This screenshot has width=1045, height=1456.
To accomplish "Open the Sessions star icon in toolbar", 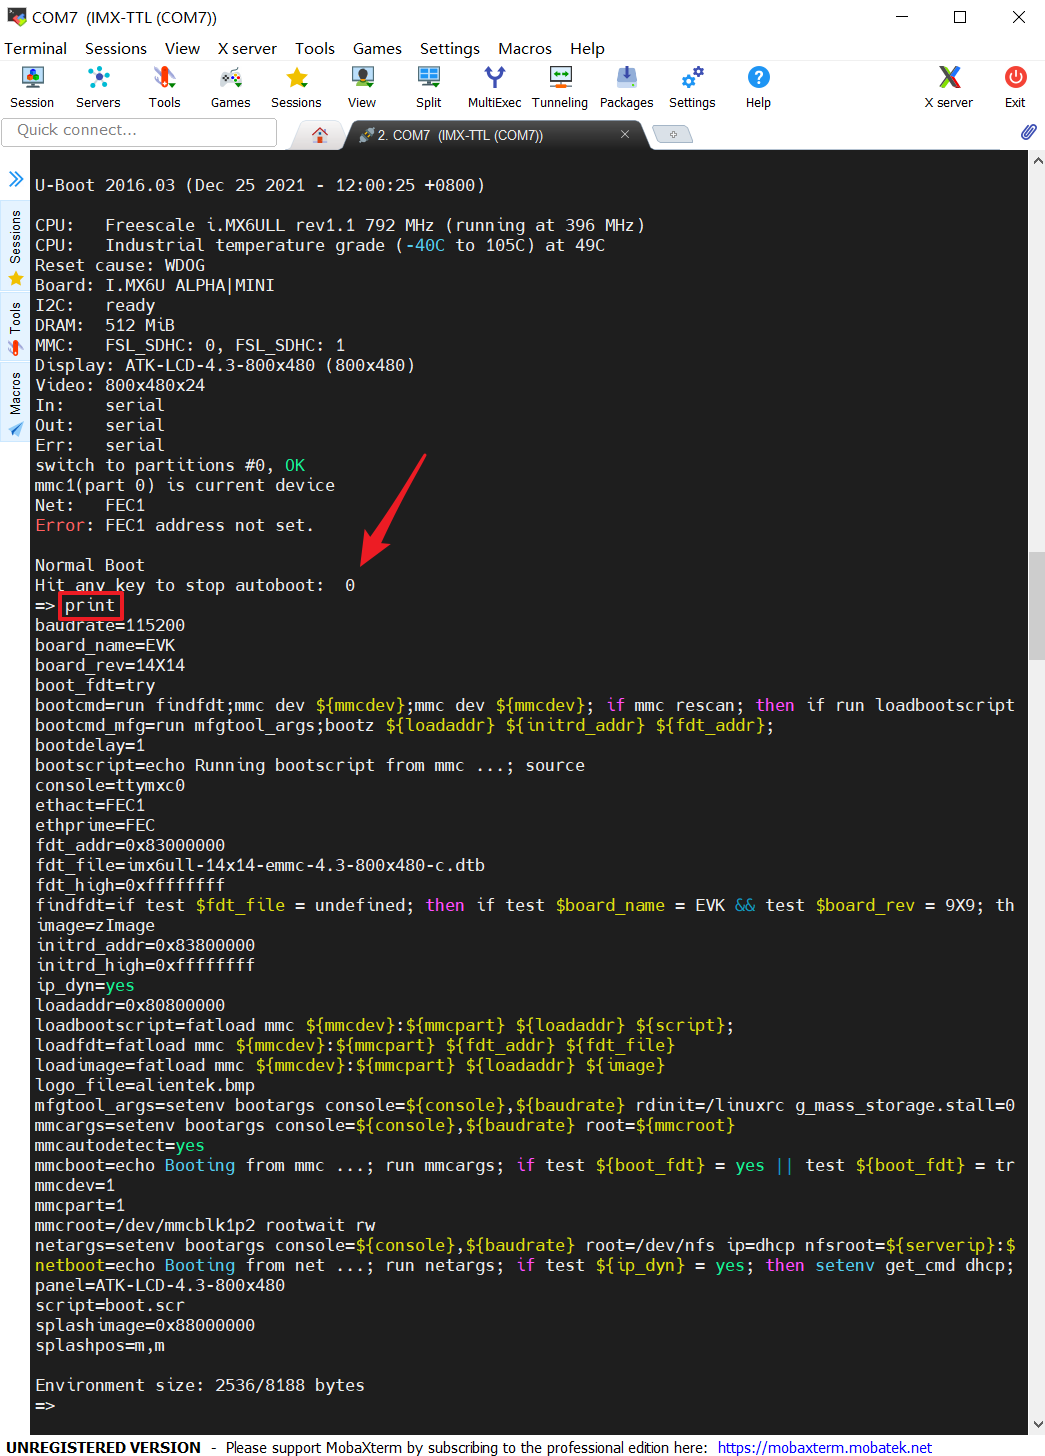I will click(x=296, y=87).
